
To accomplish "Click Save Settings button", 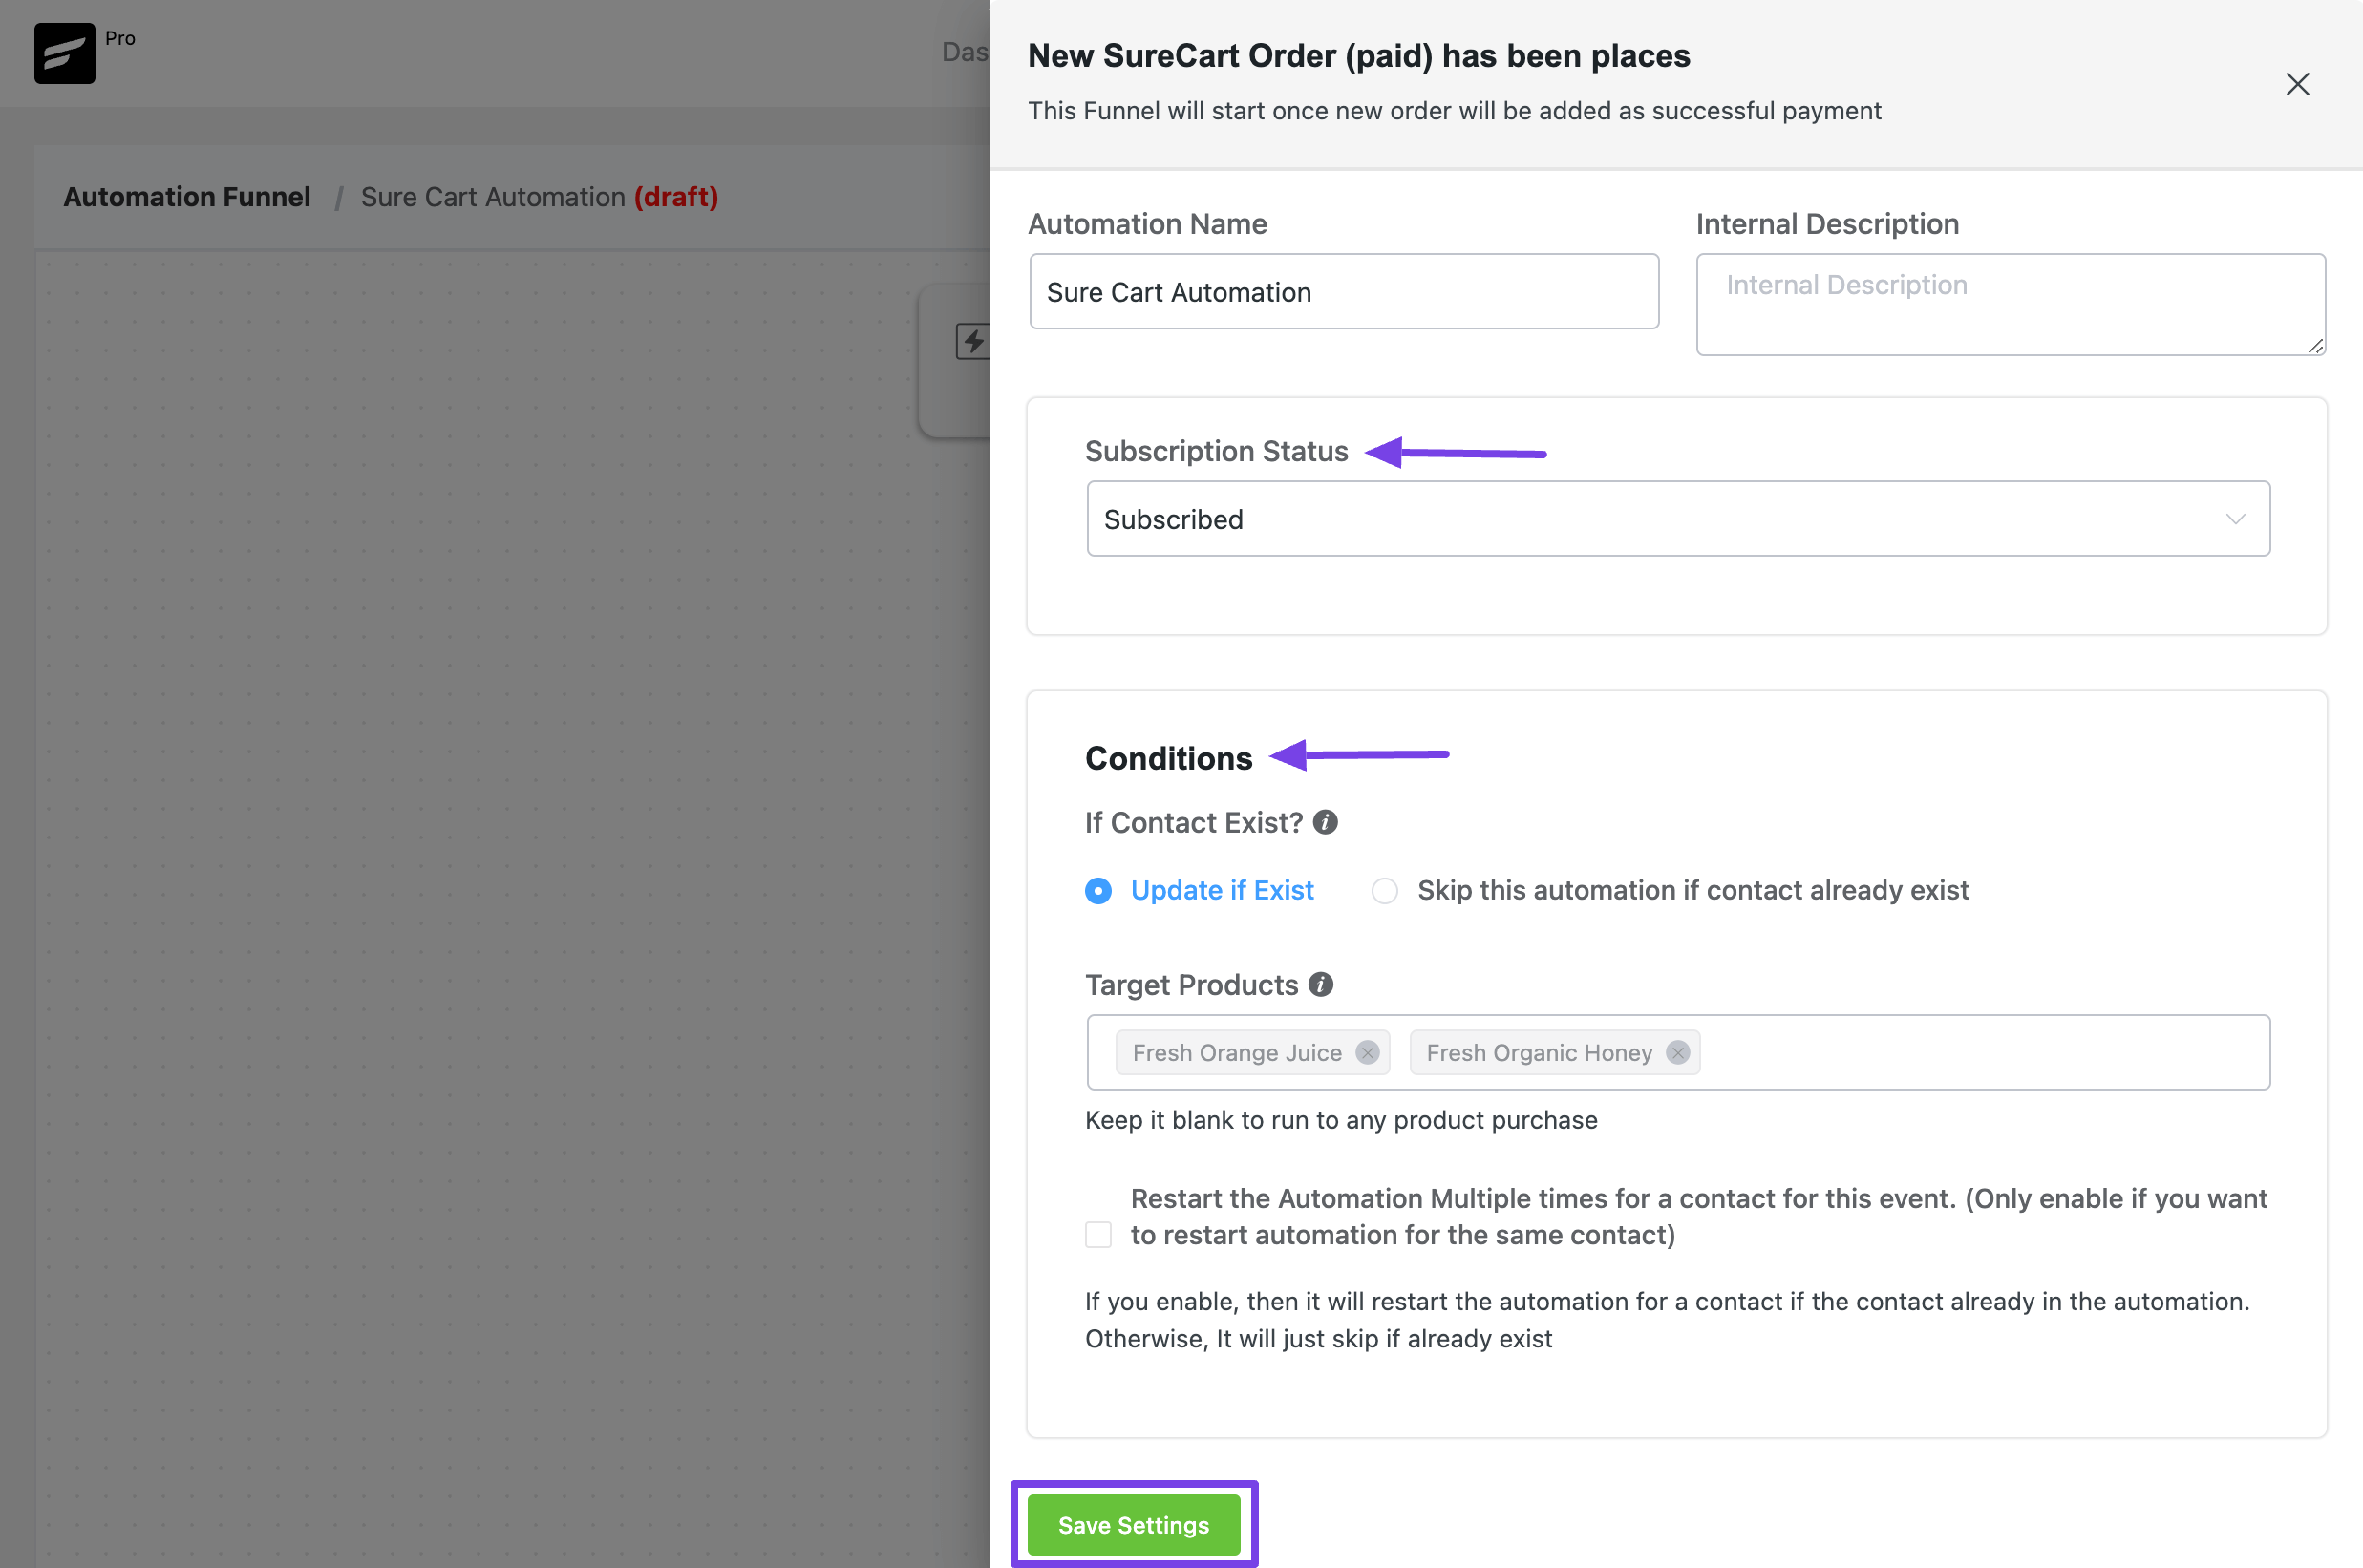I will (1135, 1522).
